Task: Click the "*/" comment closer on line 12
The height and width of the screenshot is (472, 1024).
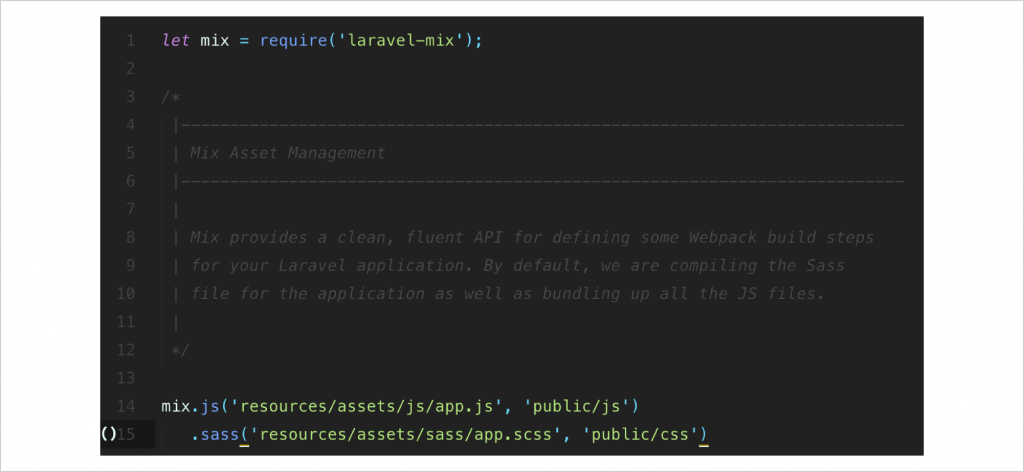Action: point(180,351)
